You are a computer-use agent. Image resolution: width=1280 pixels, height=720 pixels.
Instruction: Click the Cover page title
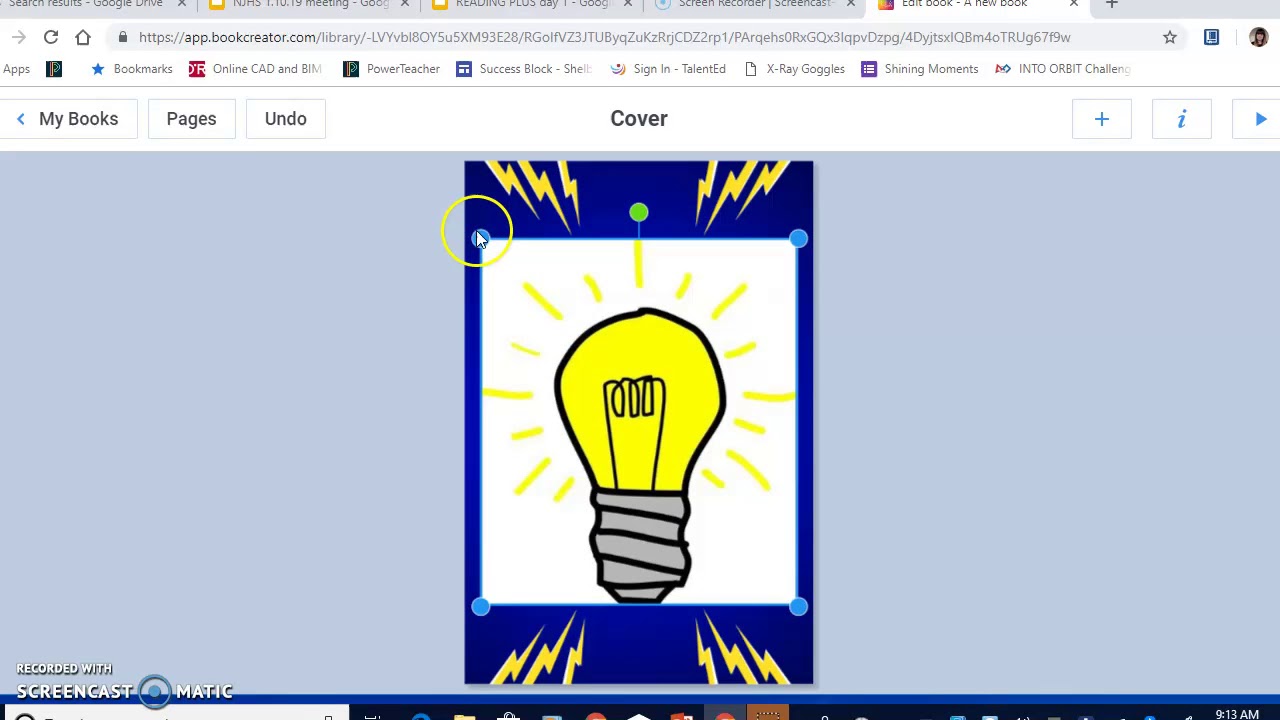639,118
